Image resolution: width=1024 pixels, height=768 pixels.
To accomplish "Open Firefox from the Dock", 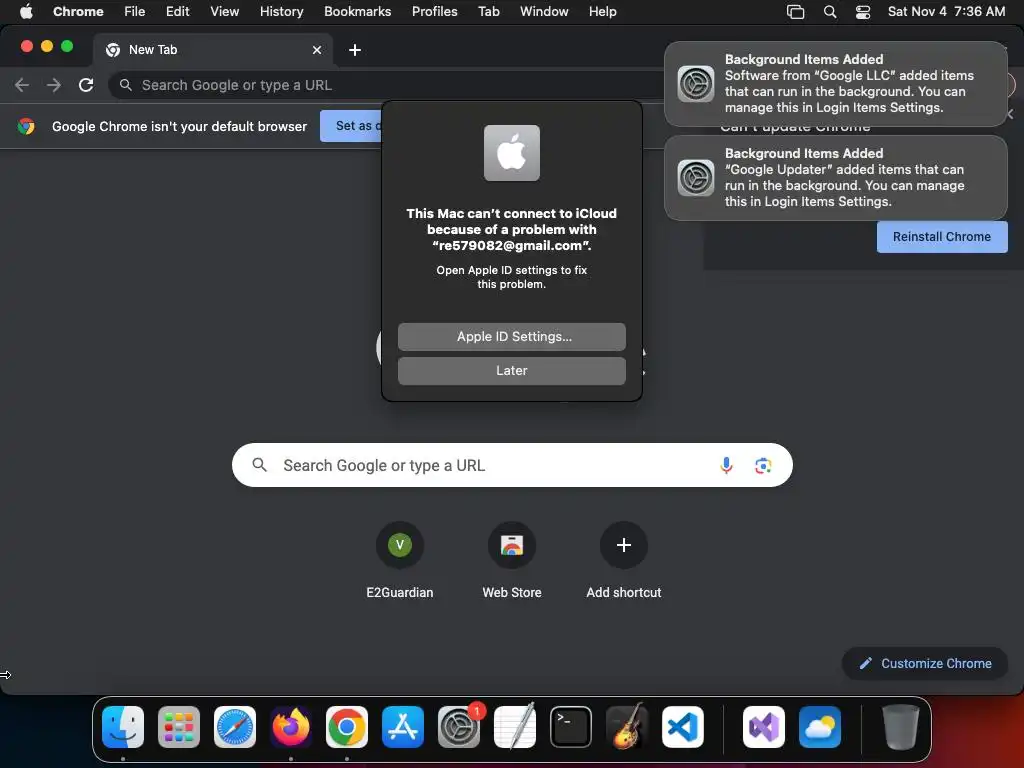I will coord(291,727).
